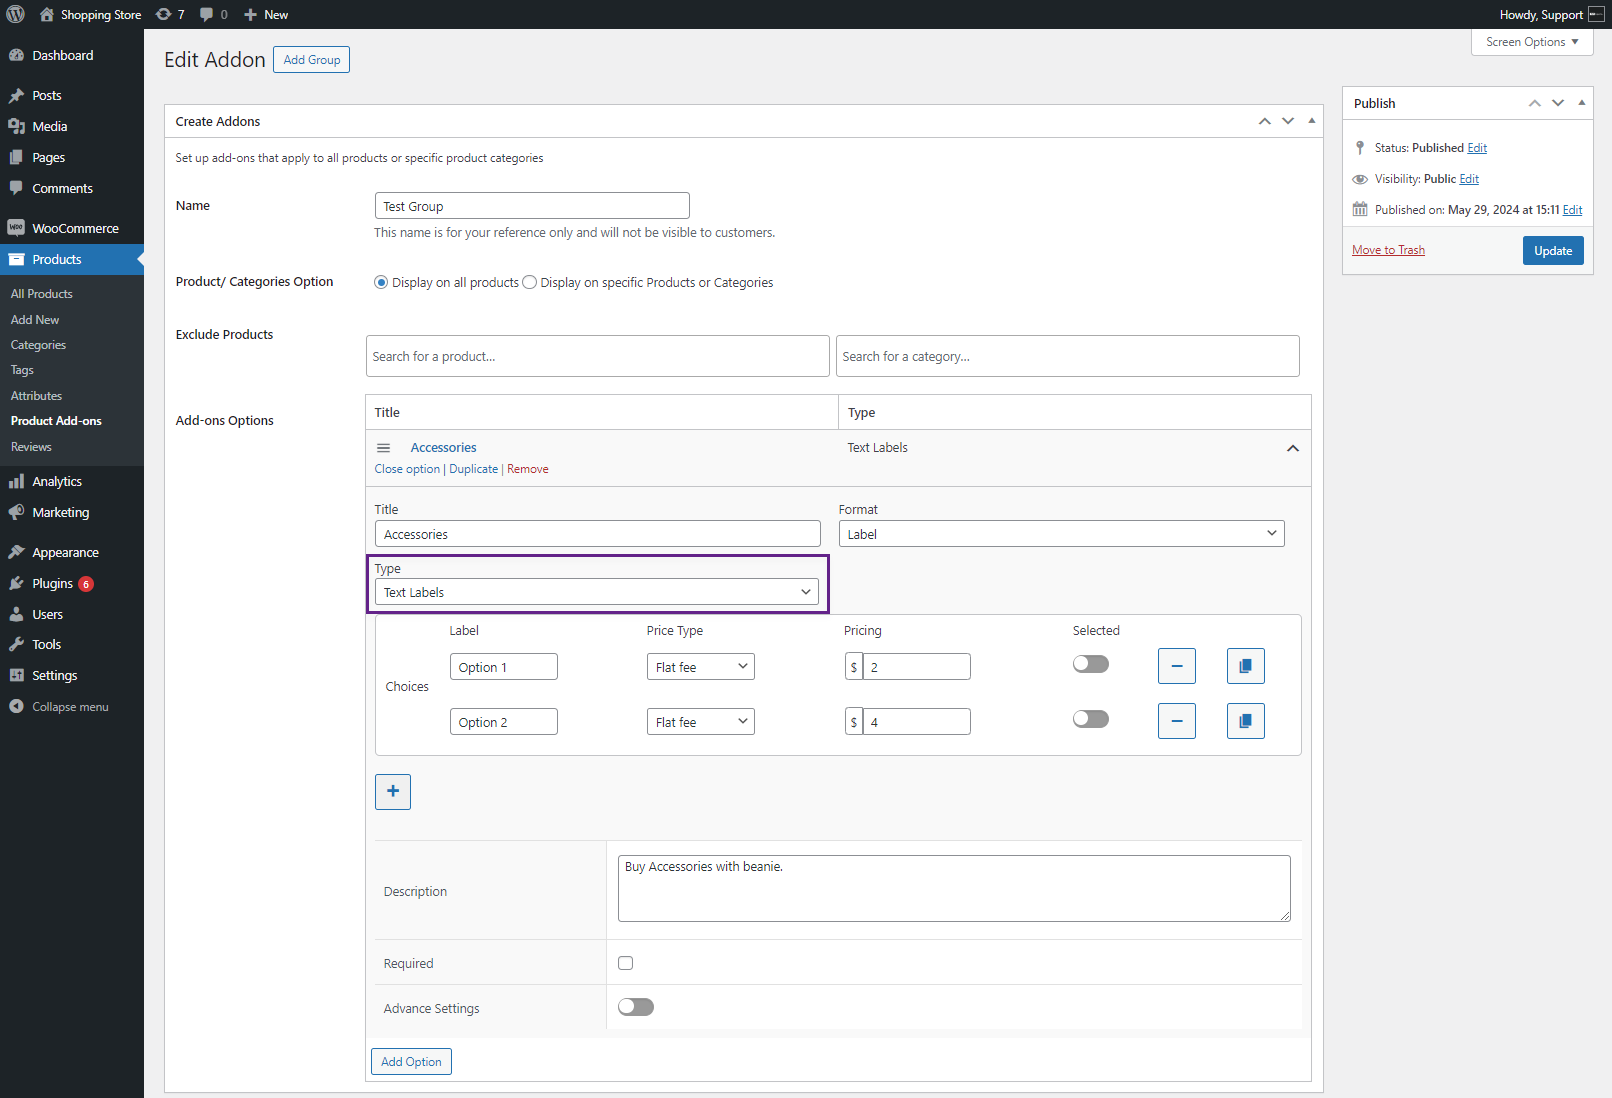The image size is (1612, 1098).
Task: Select Display on specific Products or Categories
Action: coord(530,282)
